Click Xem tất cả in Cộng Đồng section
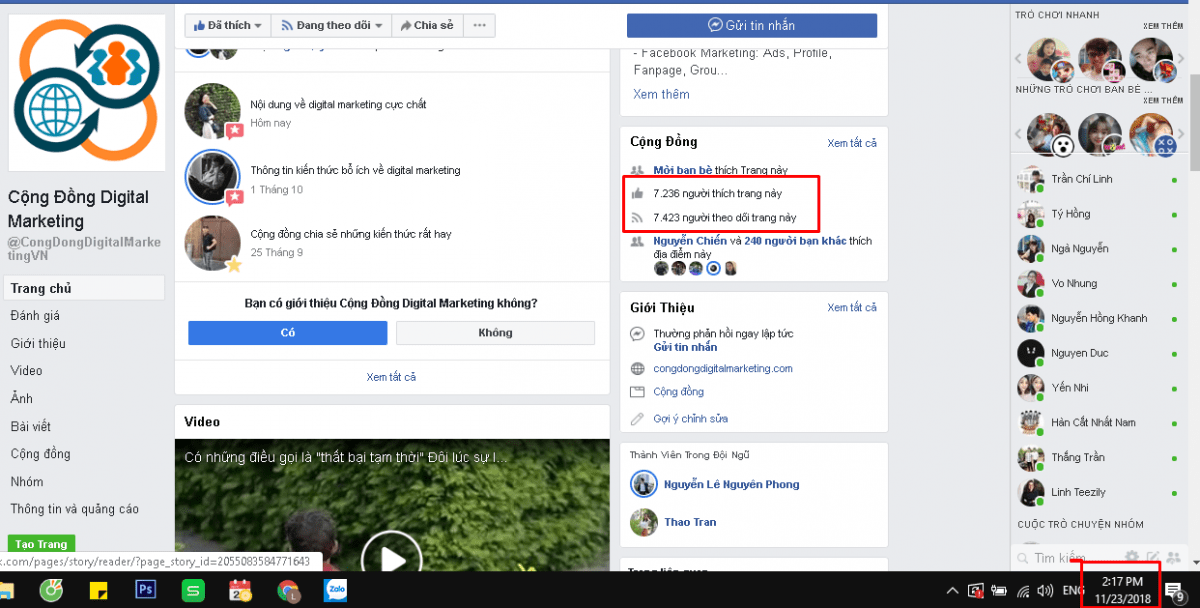The height and width of the screenshot is (608, 1200). click(852, 143)
